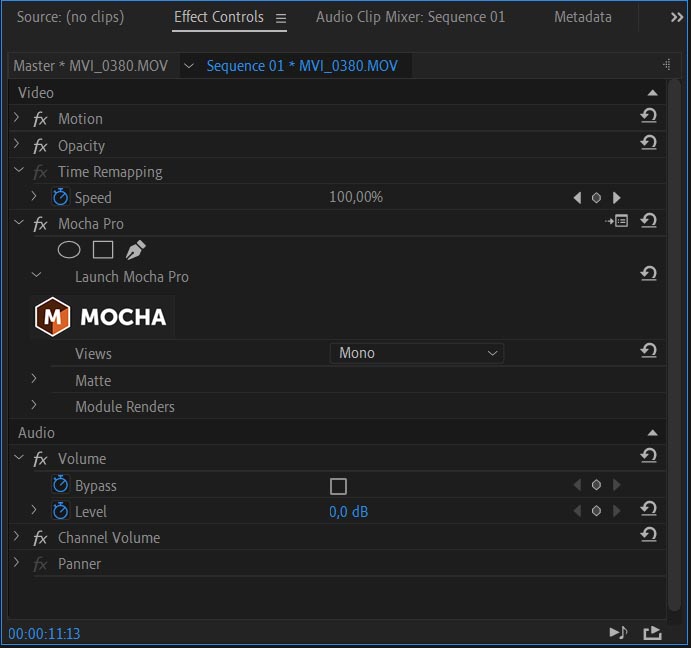Image resolution: width=691 pixels, height=648 pixels.
Task: Reset the Level parameter
Action: 649,509
